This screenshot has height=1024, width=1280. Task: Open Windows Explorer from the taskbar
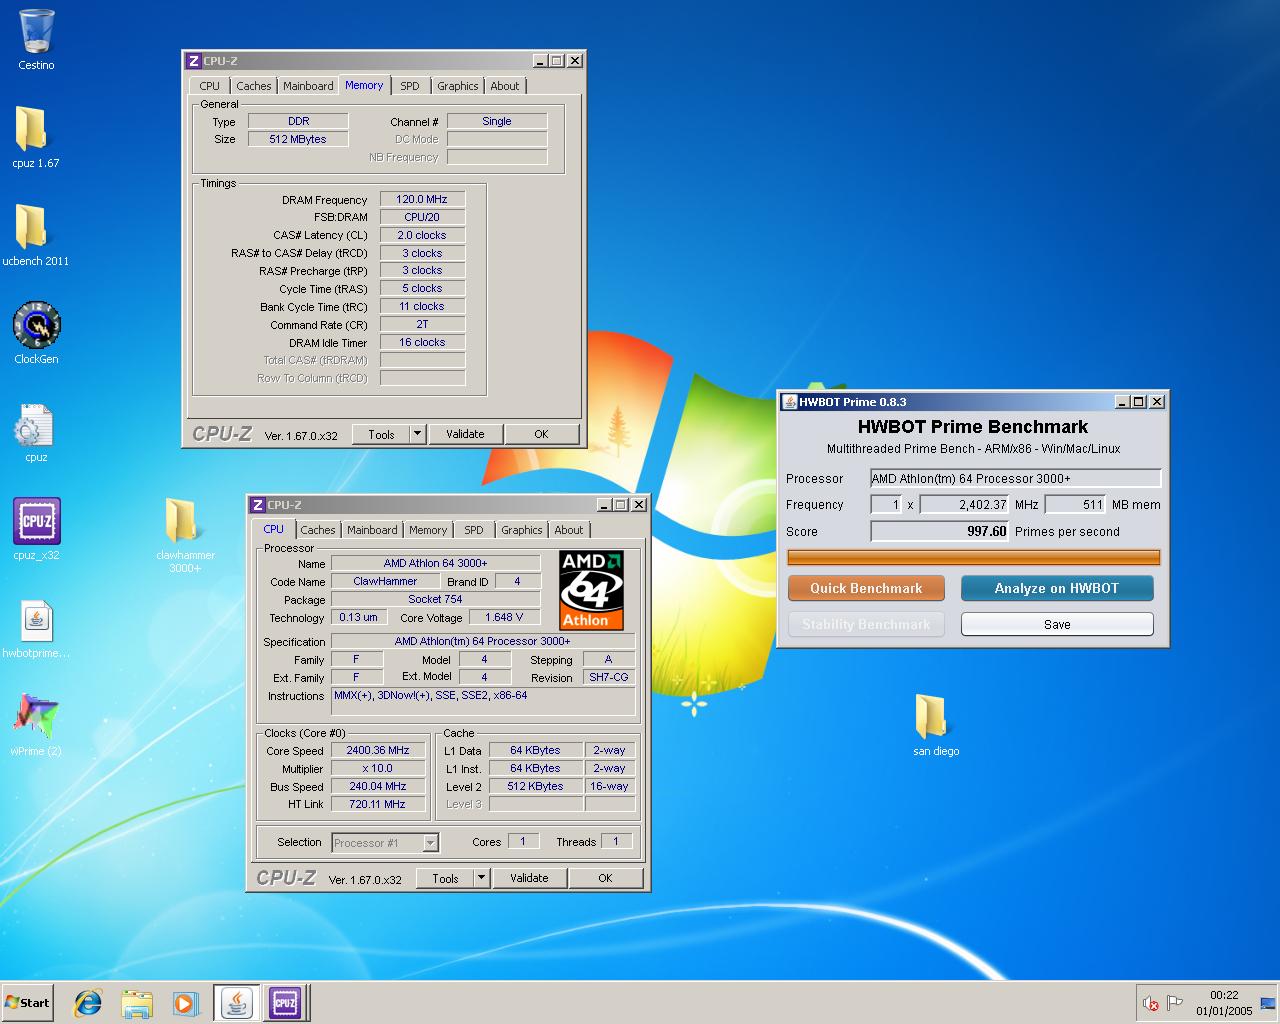pos(137,1003)
